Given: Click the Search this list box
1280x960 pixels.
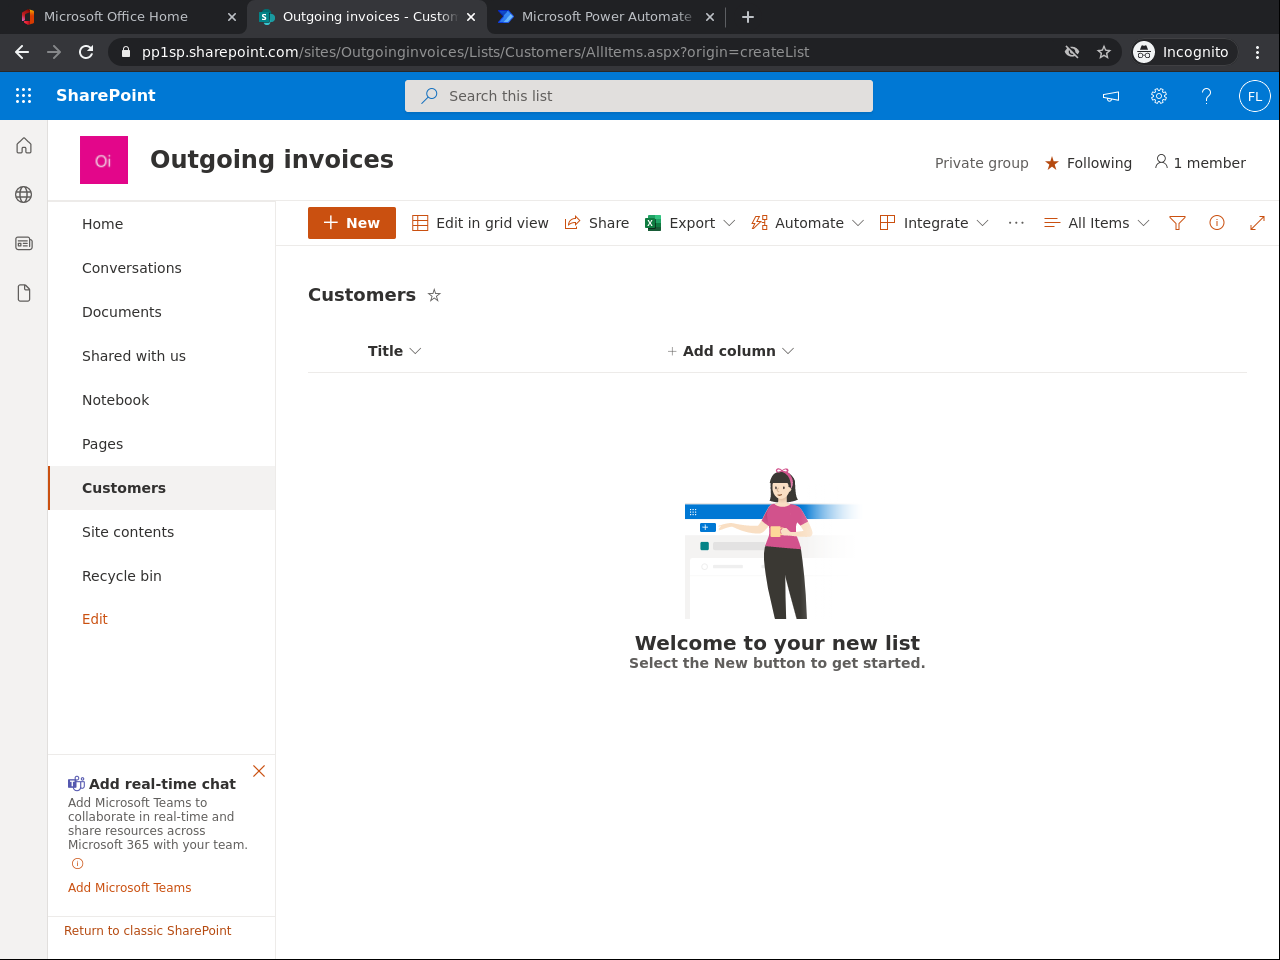Looking at the screenshot, I should [x=639, y=96].
